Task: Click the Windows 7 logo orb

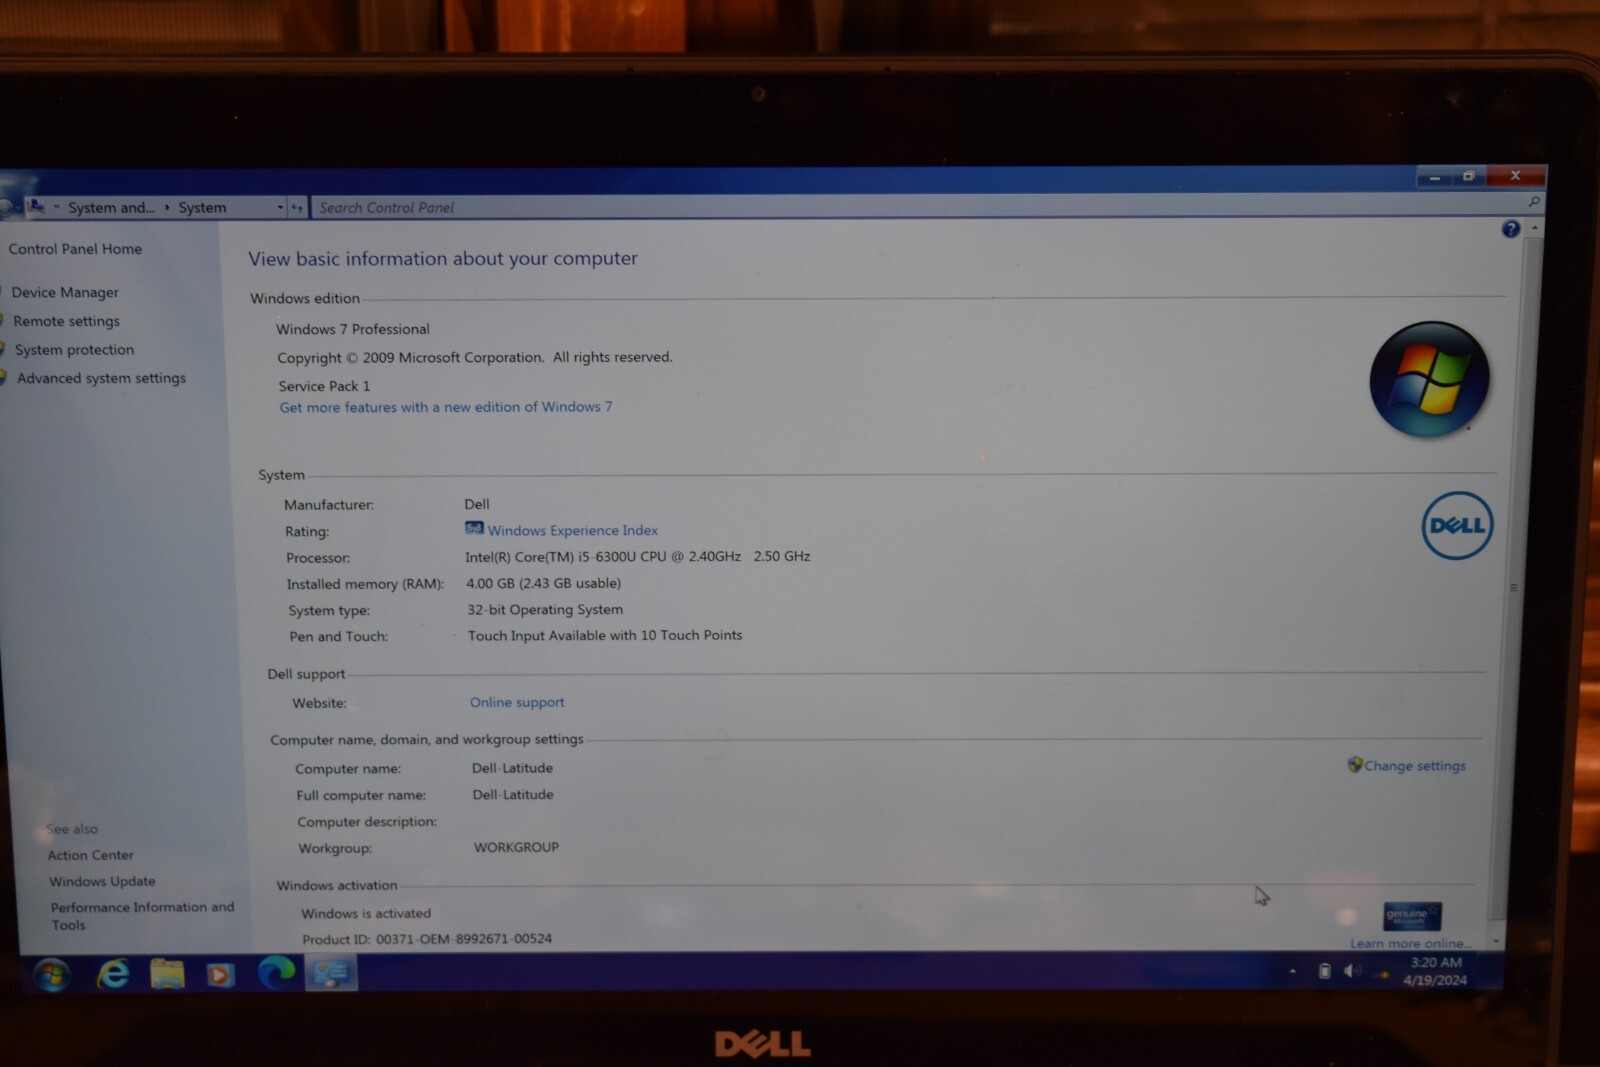Action: coord(1429,379)
